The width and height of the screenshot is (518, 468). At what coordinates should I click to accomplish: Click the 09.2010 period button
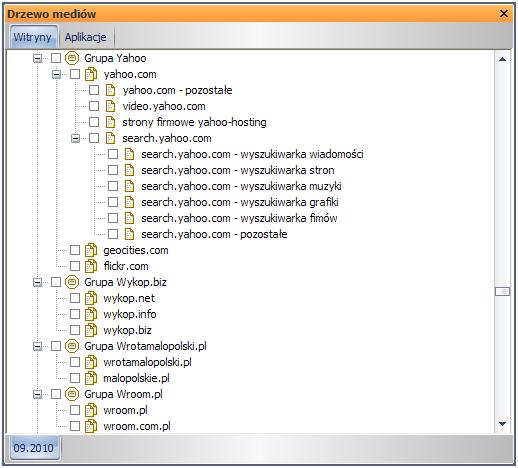click(x=33, y=448)
